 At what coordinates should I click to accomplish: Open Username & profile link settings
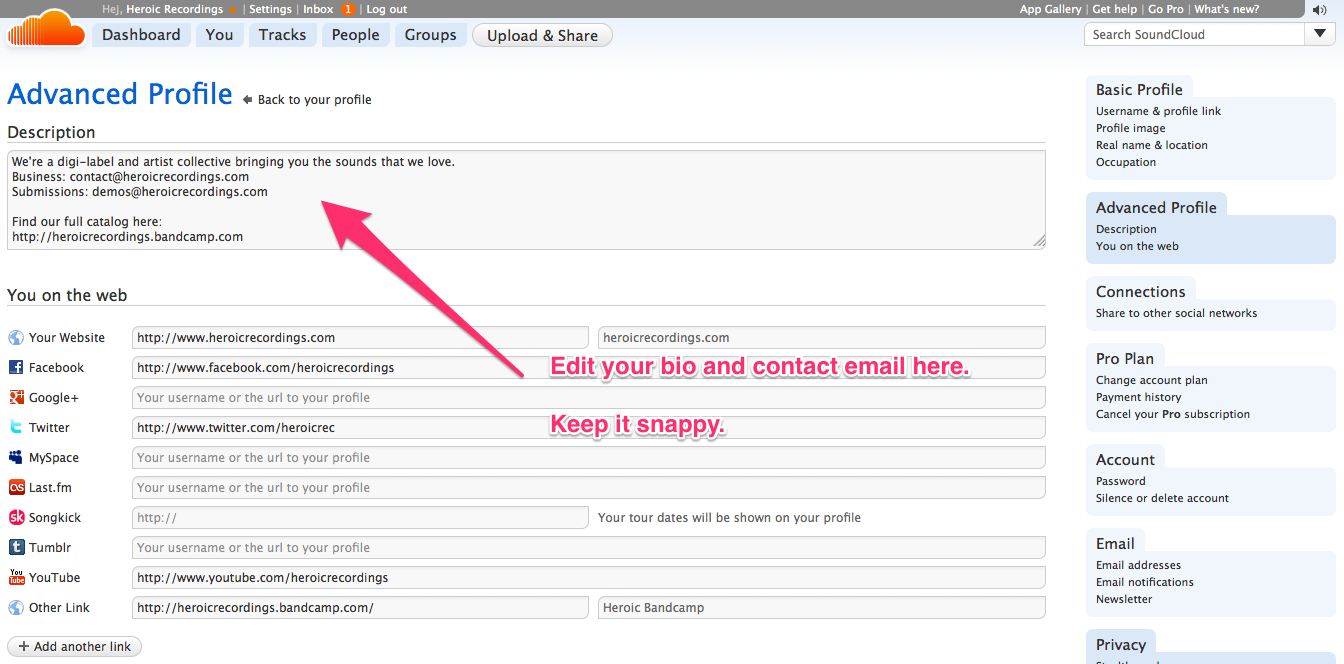(1158, 111)
